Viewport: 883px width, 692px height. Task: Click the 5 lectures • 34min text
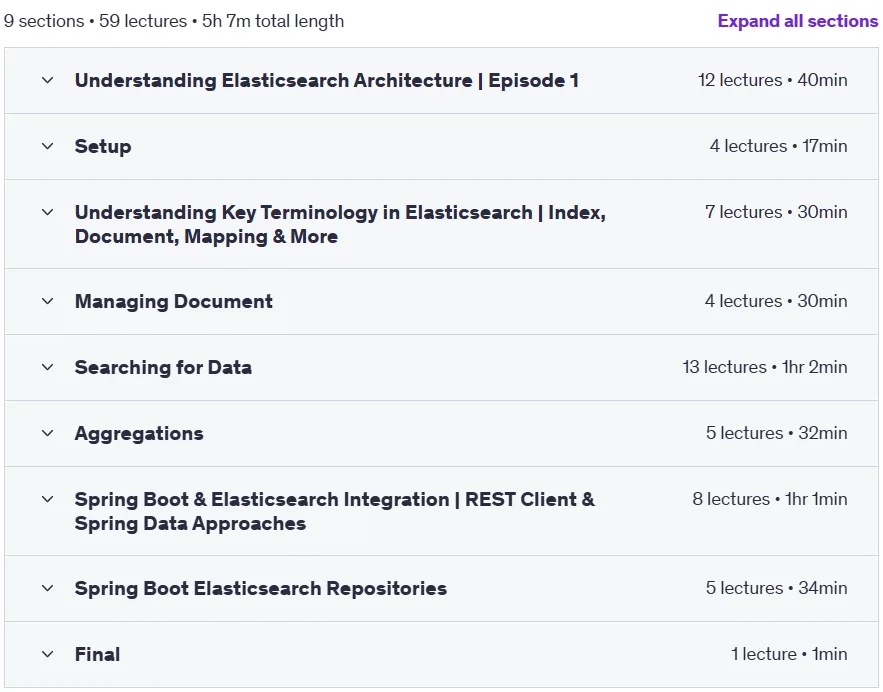pyautogui.click(x=777, y=588)
